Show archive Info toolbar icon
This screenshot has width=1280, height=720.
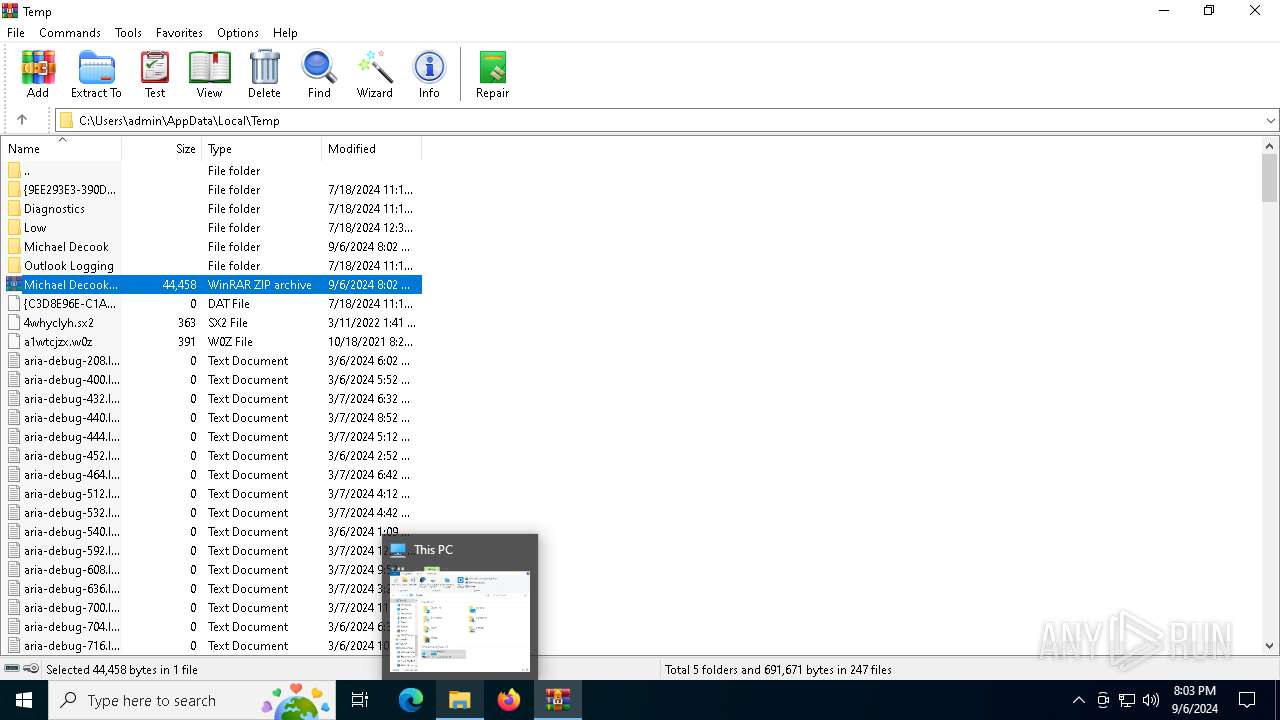coord(429,74)
